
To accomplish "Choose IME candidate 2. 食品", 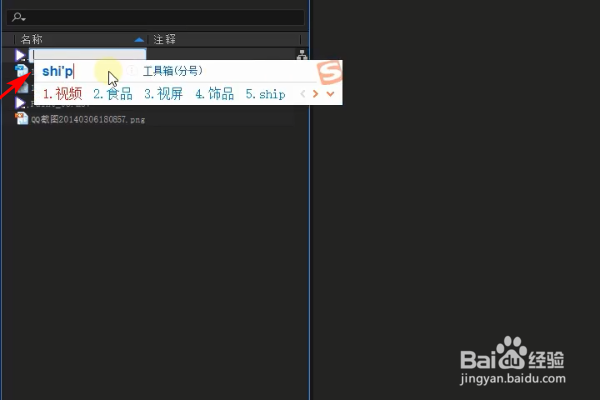I will tap(113, 94).
